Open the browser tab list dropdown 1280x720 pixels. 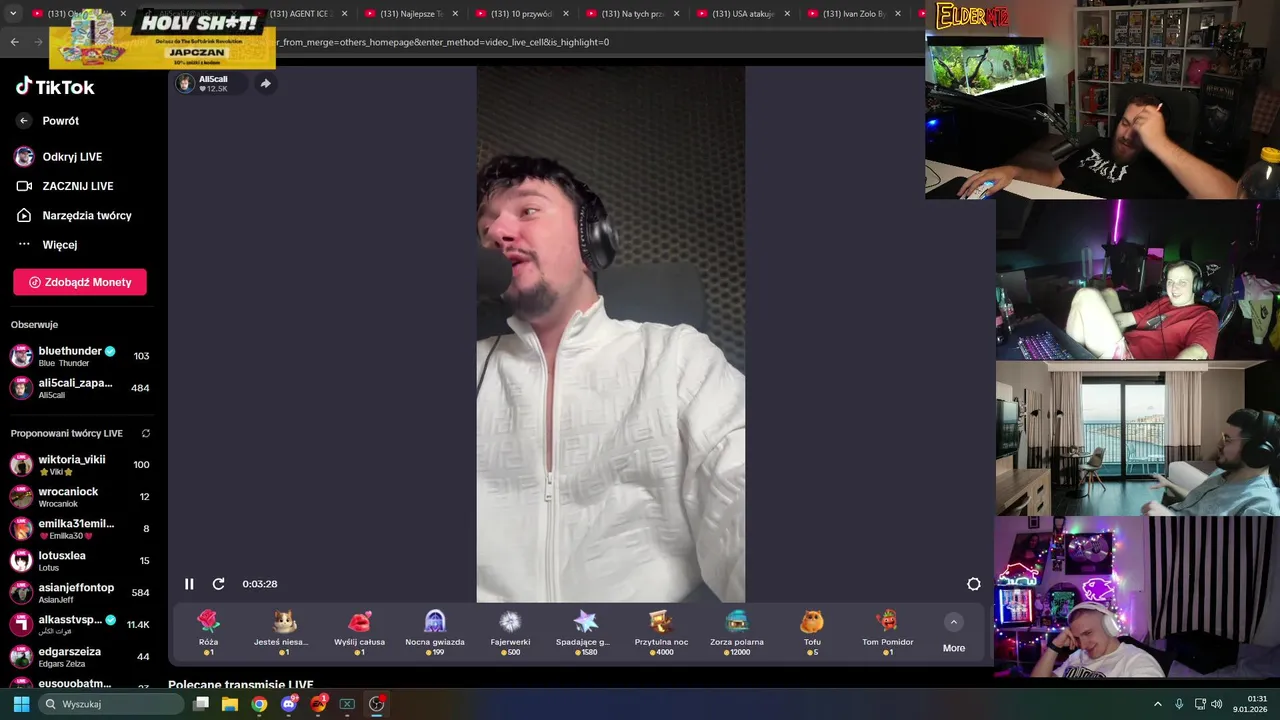click(13, 14)
